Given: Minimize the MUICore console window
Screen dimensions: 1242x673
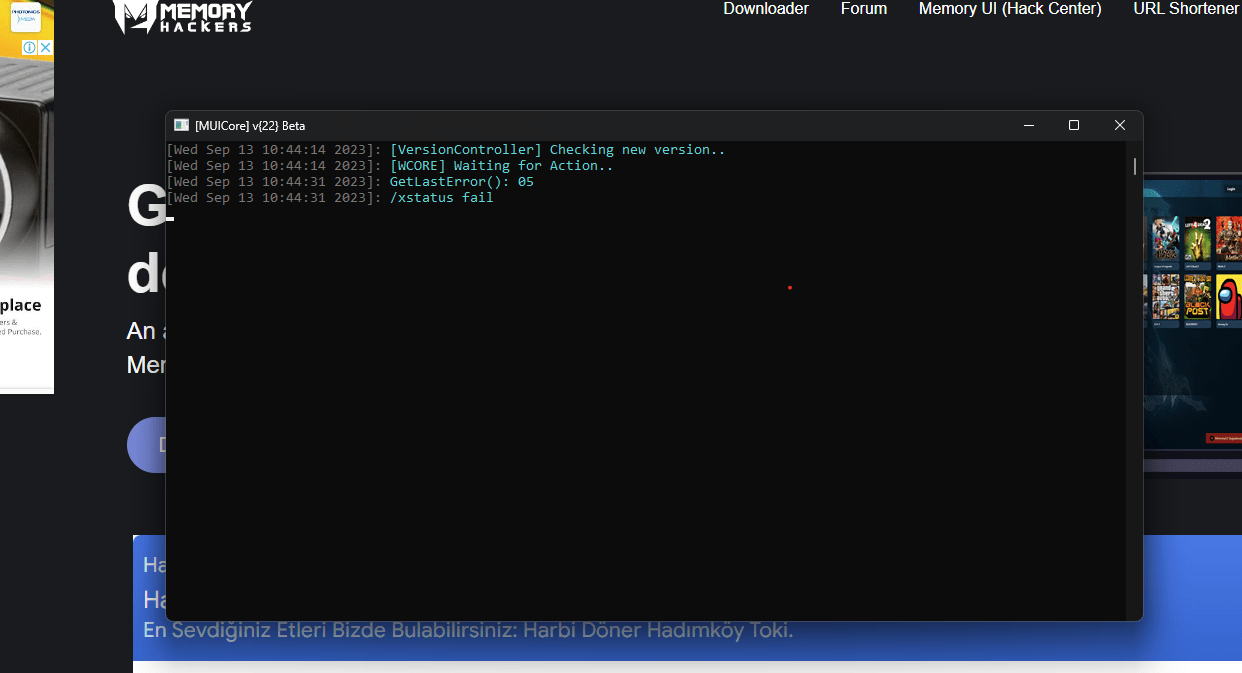Looking at the screenshot, I should point(1028,125).
